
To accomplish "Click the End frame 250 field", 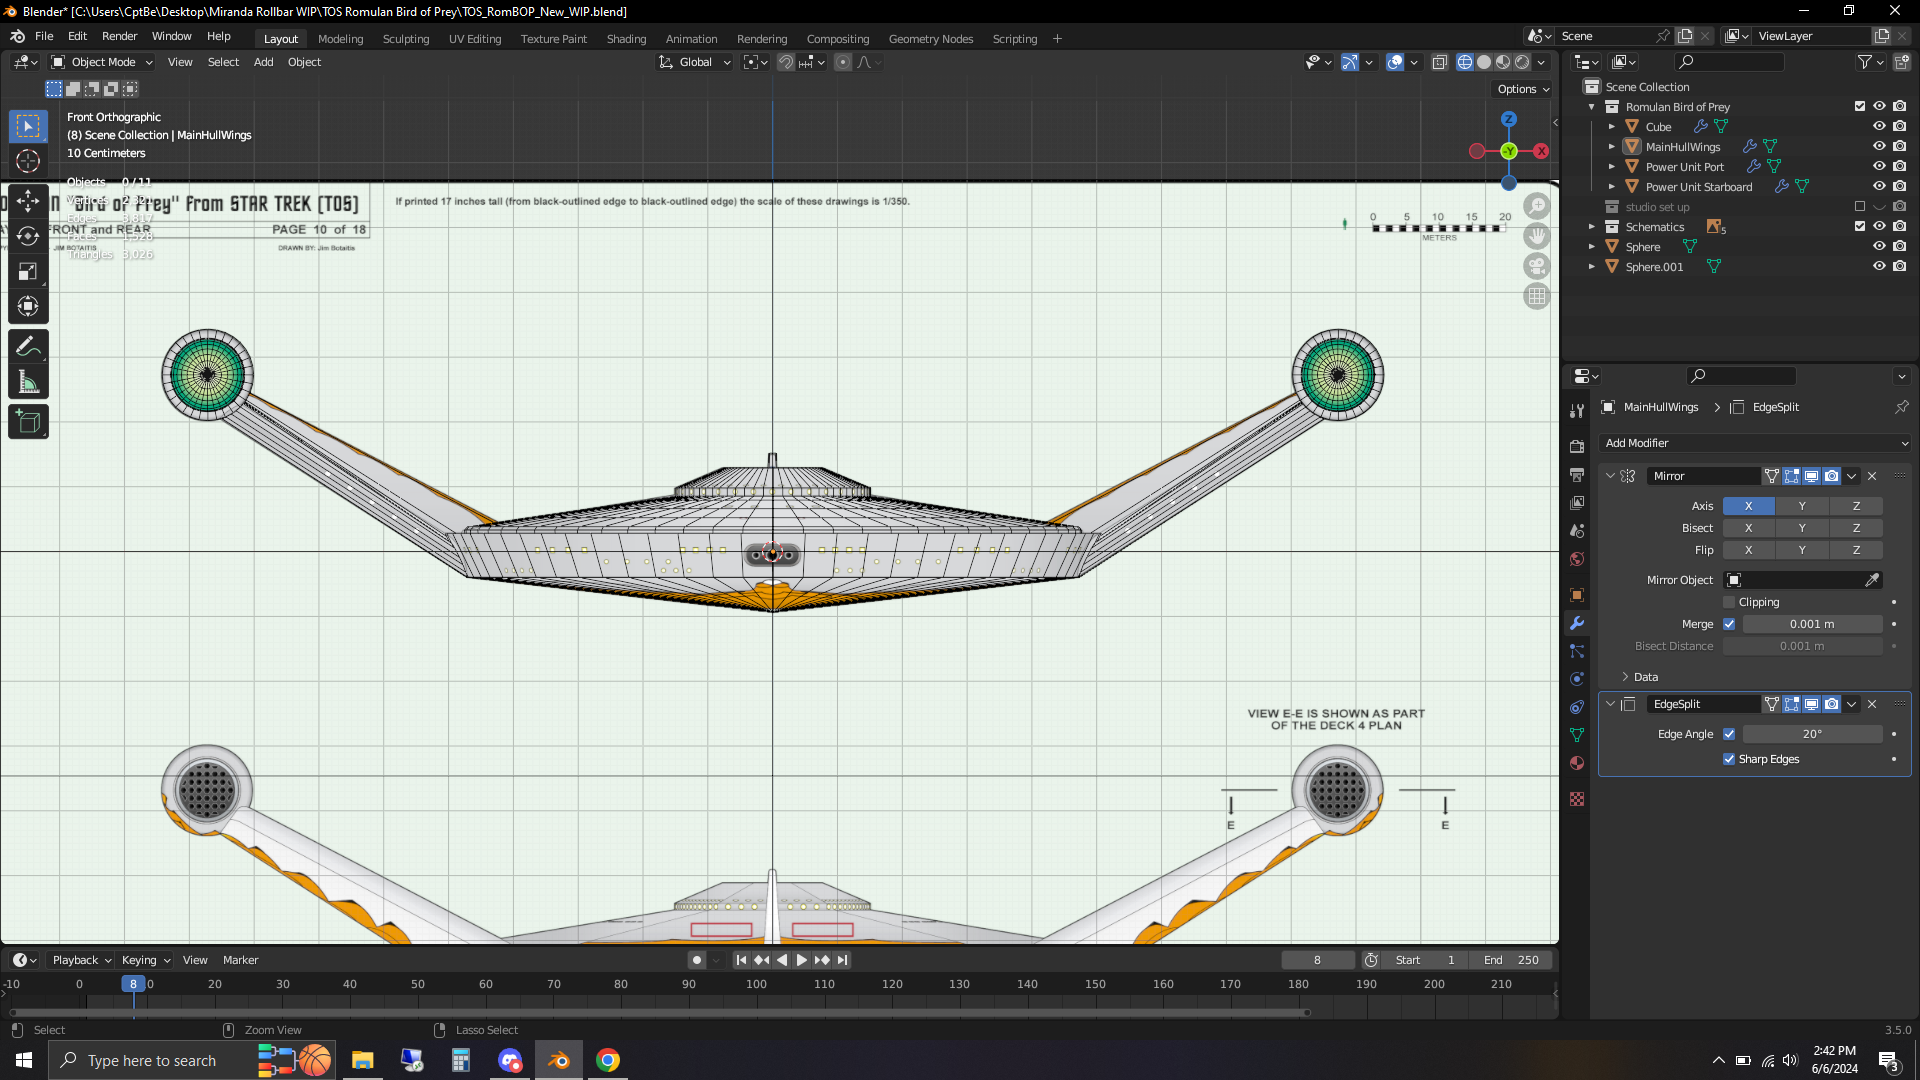I will click(1511, 960).
